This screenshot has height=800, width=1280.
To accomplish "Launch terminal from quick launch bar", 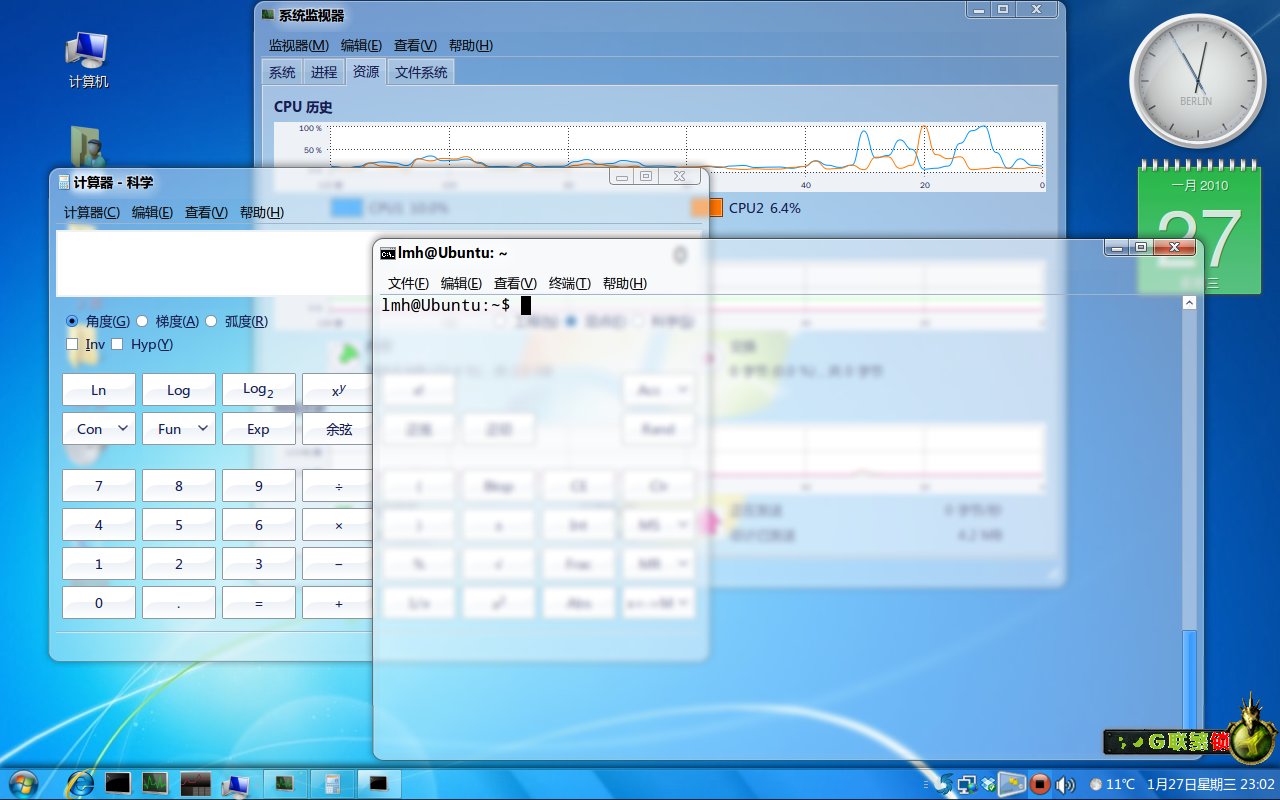I will tap(118, 783).
